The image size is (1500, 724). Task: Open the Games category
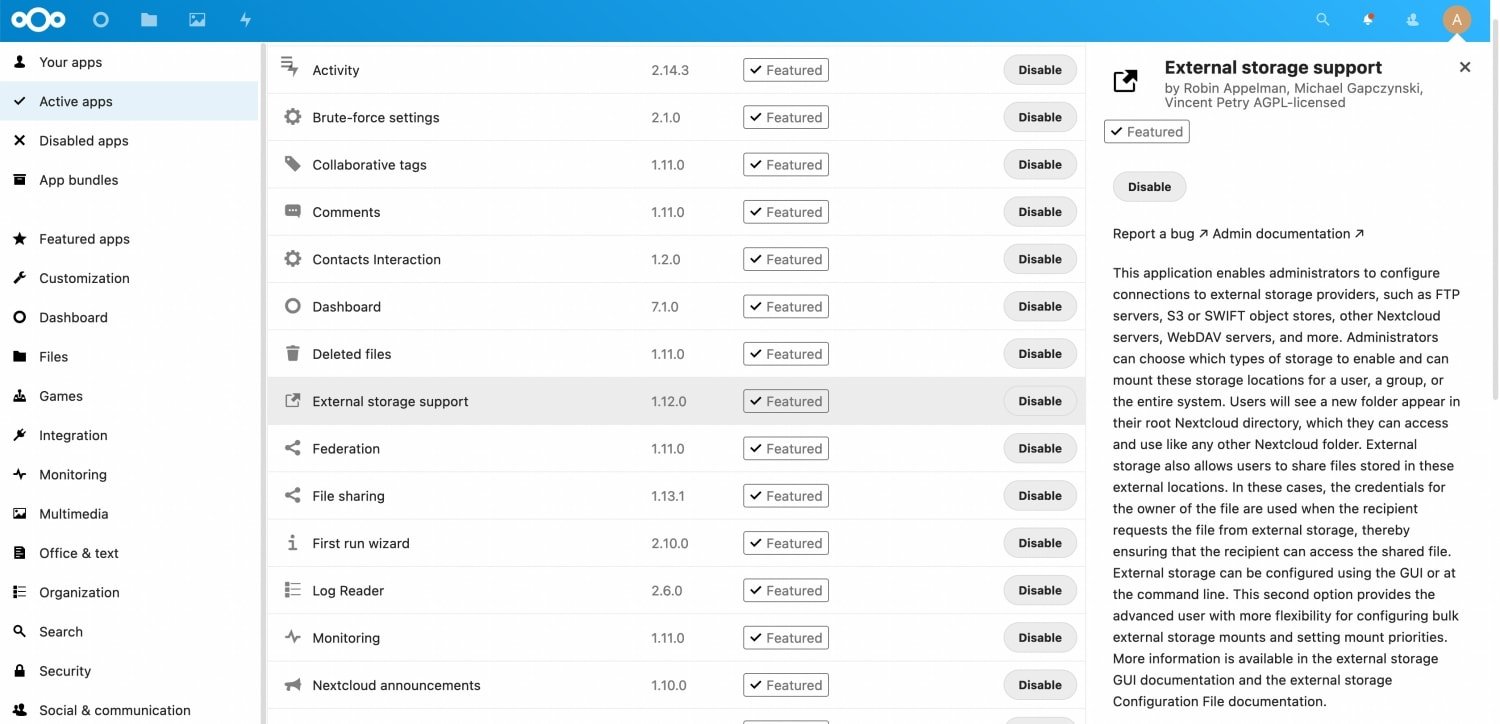tap(129, 396)
